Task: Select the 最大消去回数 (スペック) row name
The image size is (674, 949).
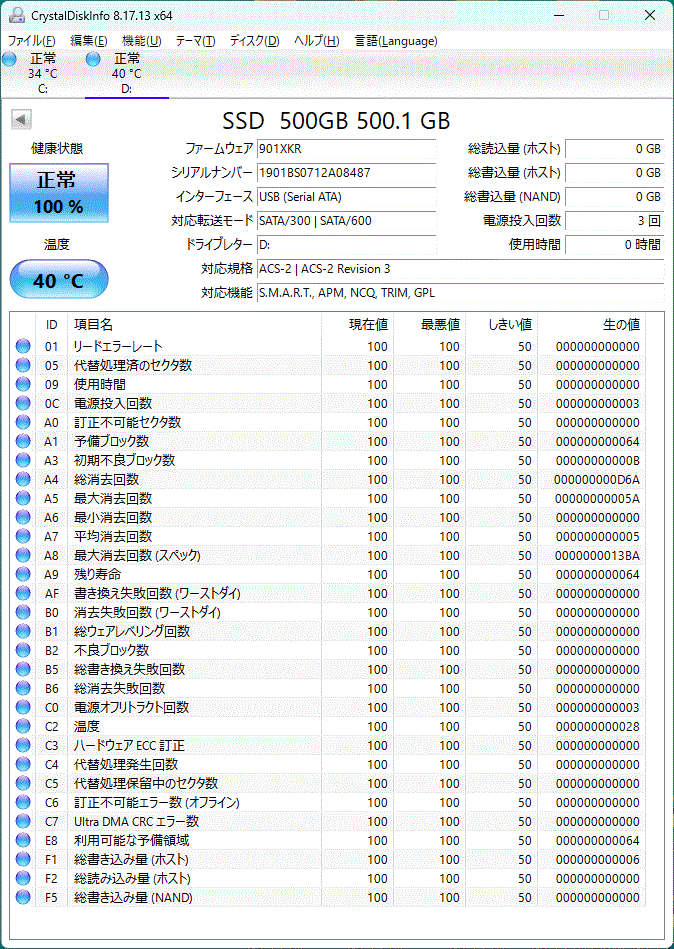Action: click(x=137, y=555)
